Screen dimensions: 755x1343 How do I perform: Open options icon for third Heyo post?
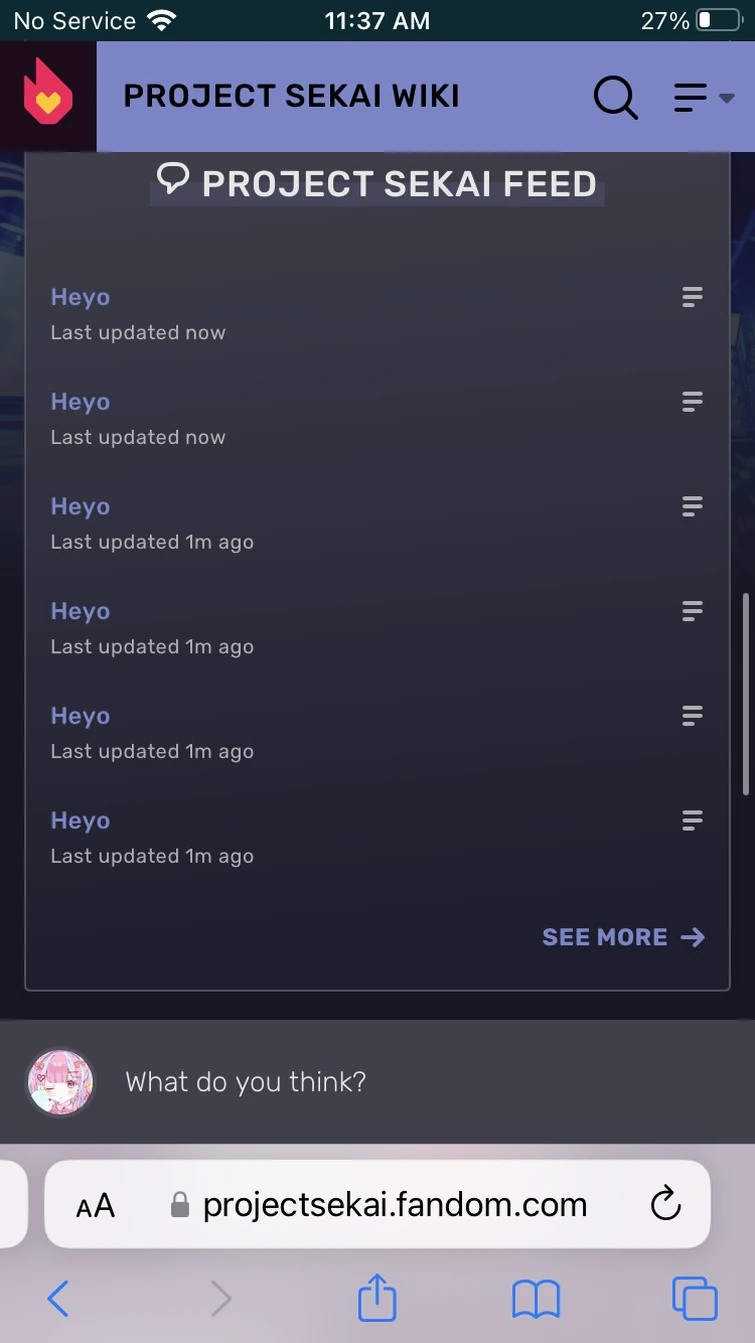tap(692, 507)
